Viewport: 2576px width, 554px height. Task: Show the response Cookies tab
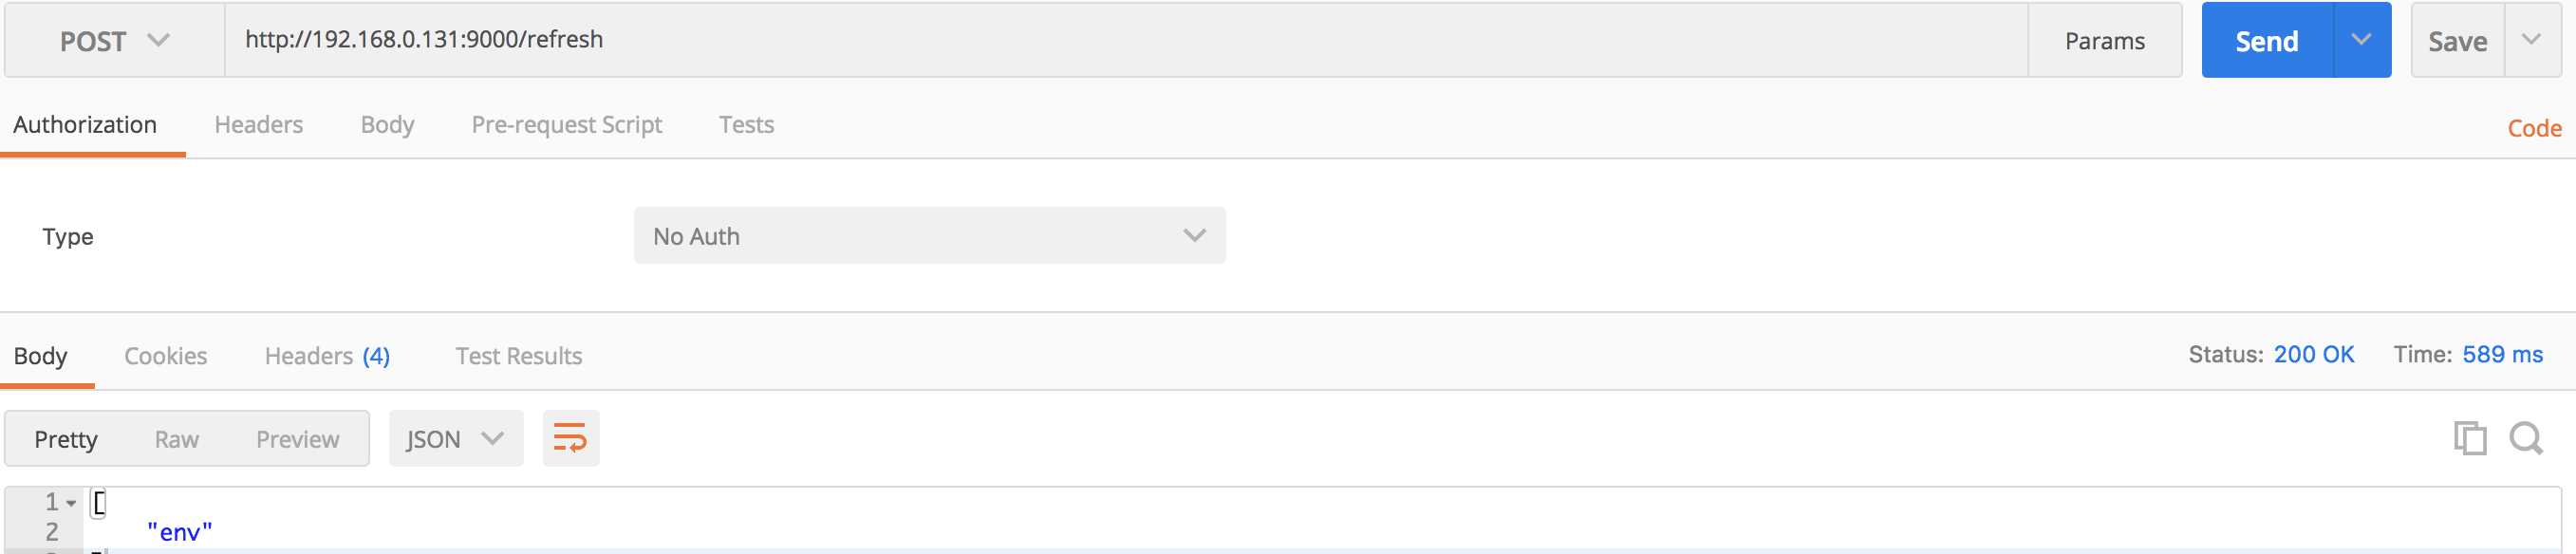[x=165, y=356]
